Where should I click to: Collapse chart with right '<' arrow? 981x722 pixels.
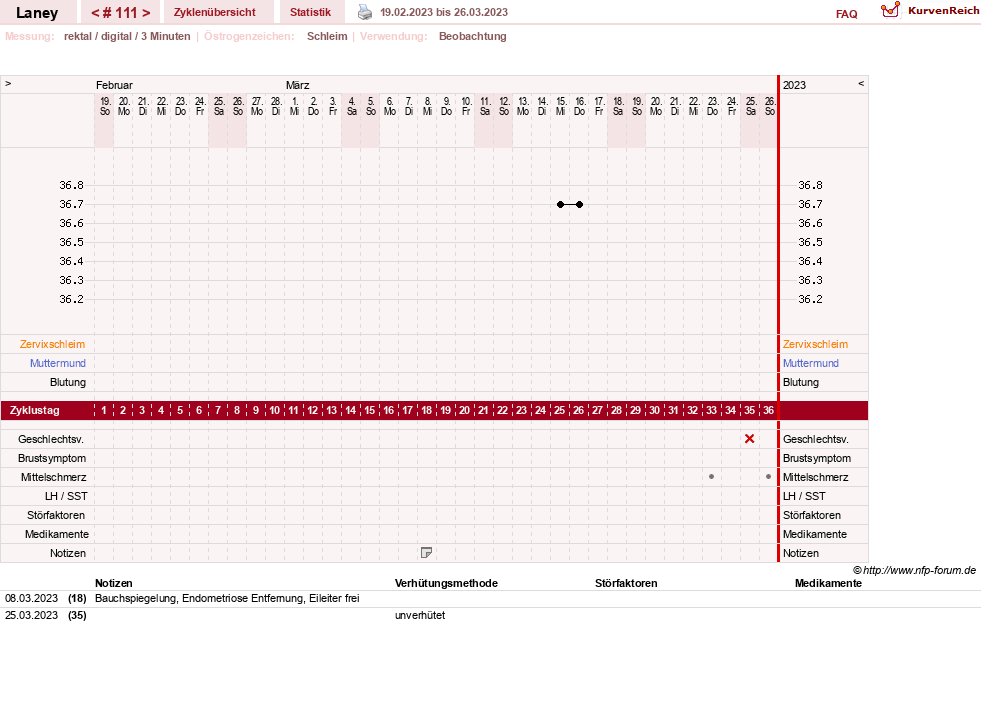(861, 83)
